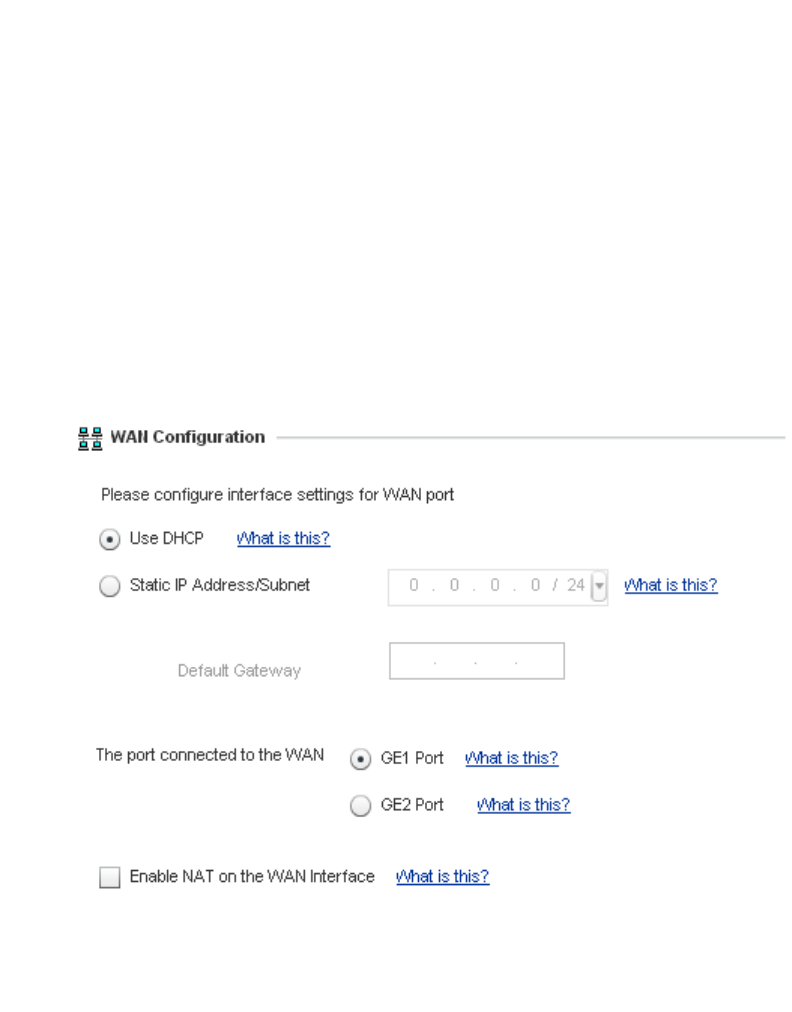Open the subnet mask dropdown arrow

coord(599,587)
